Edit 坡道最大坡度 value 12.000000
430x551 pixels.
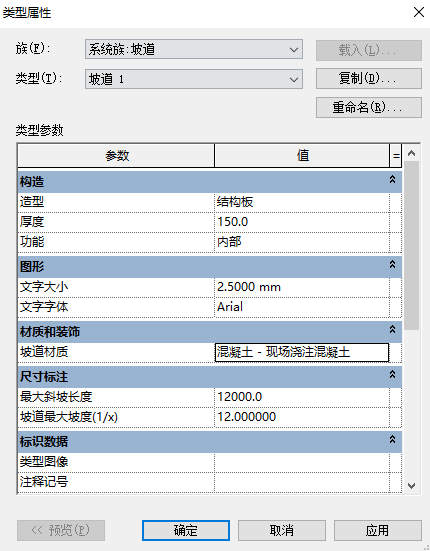tap(302, 417)
